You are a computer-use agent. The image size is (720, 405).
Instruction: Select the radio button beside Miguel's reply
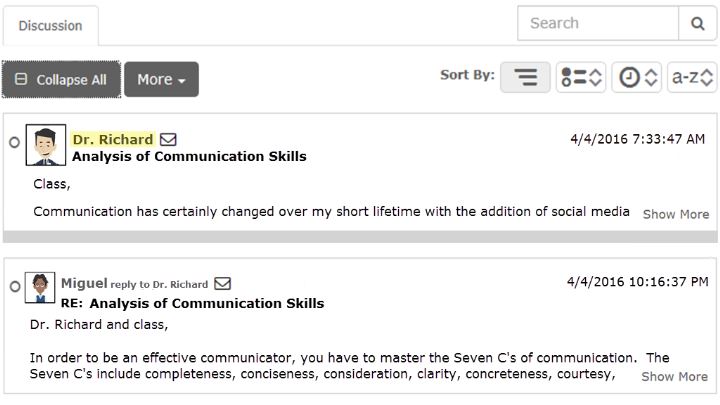click(15, 287)
